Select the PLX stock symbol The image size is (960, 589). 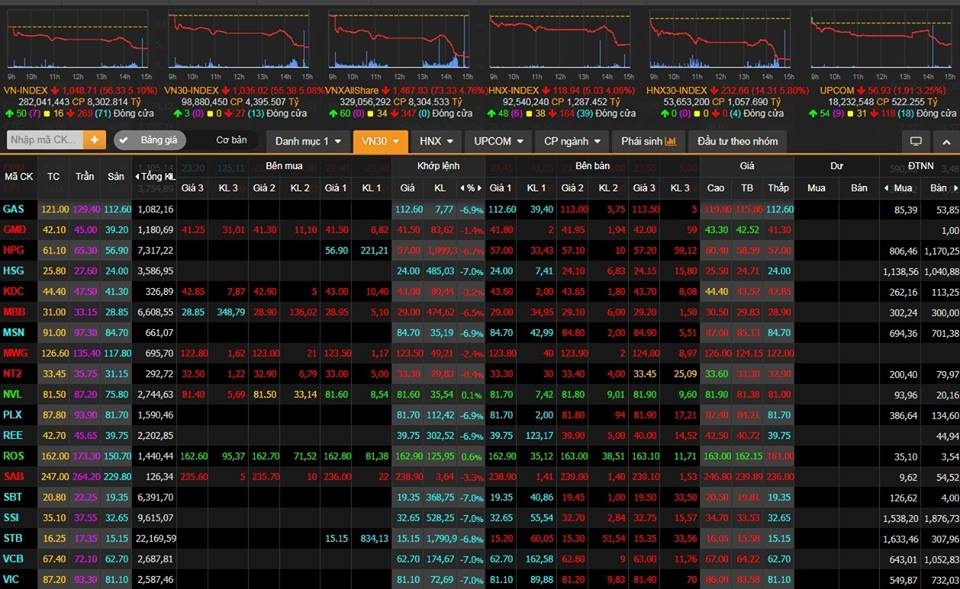click(x=12, y=415)
